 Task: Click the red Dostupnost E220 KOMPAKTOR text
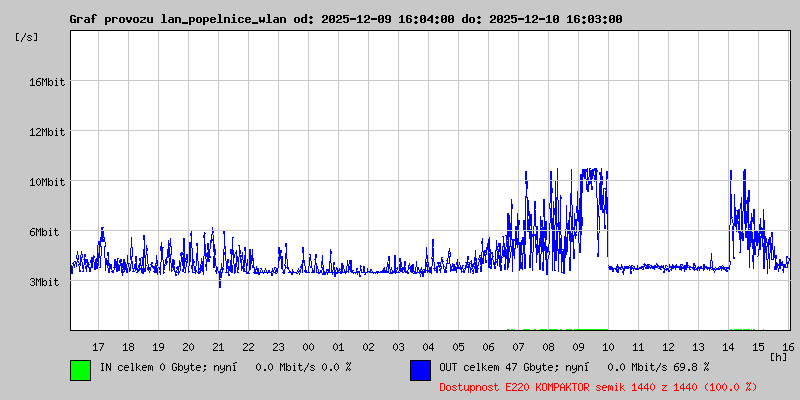coord(598,387)
